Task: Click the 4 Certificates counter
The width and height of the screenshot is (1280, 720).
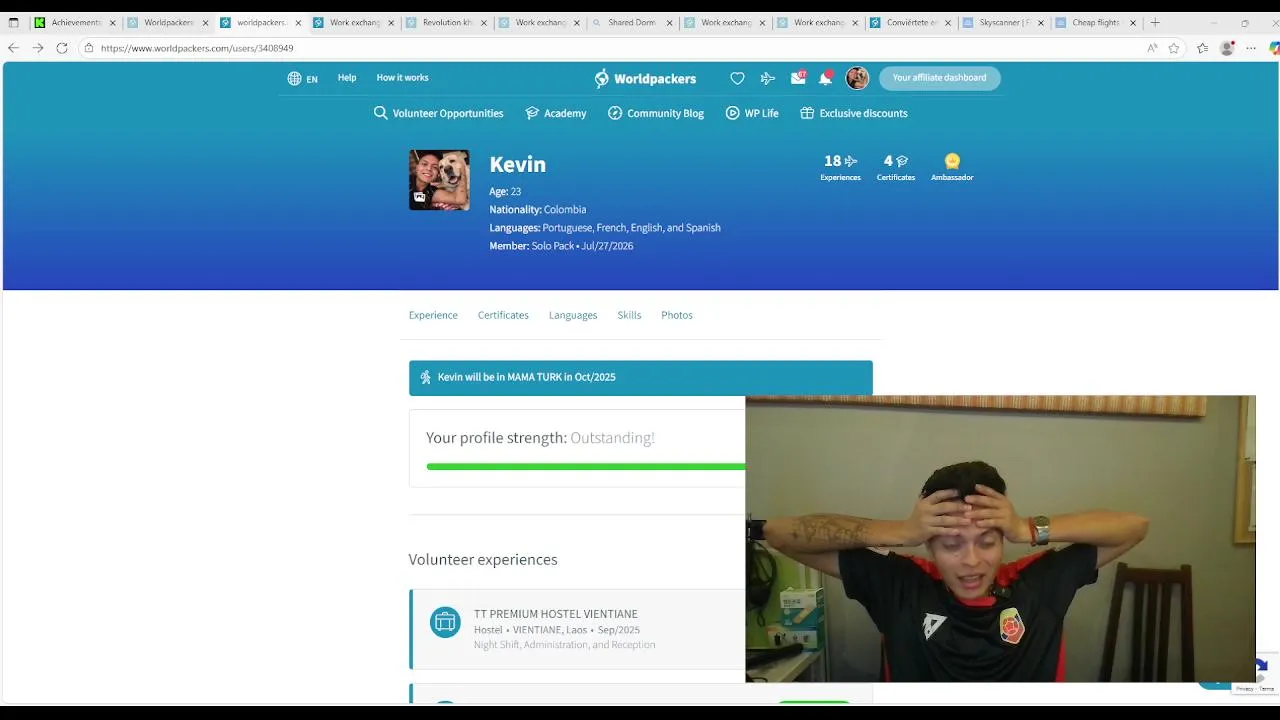Action: (x=896, y=167)
